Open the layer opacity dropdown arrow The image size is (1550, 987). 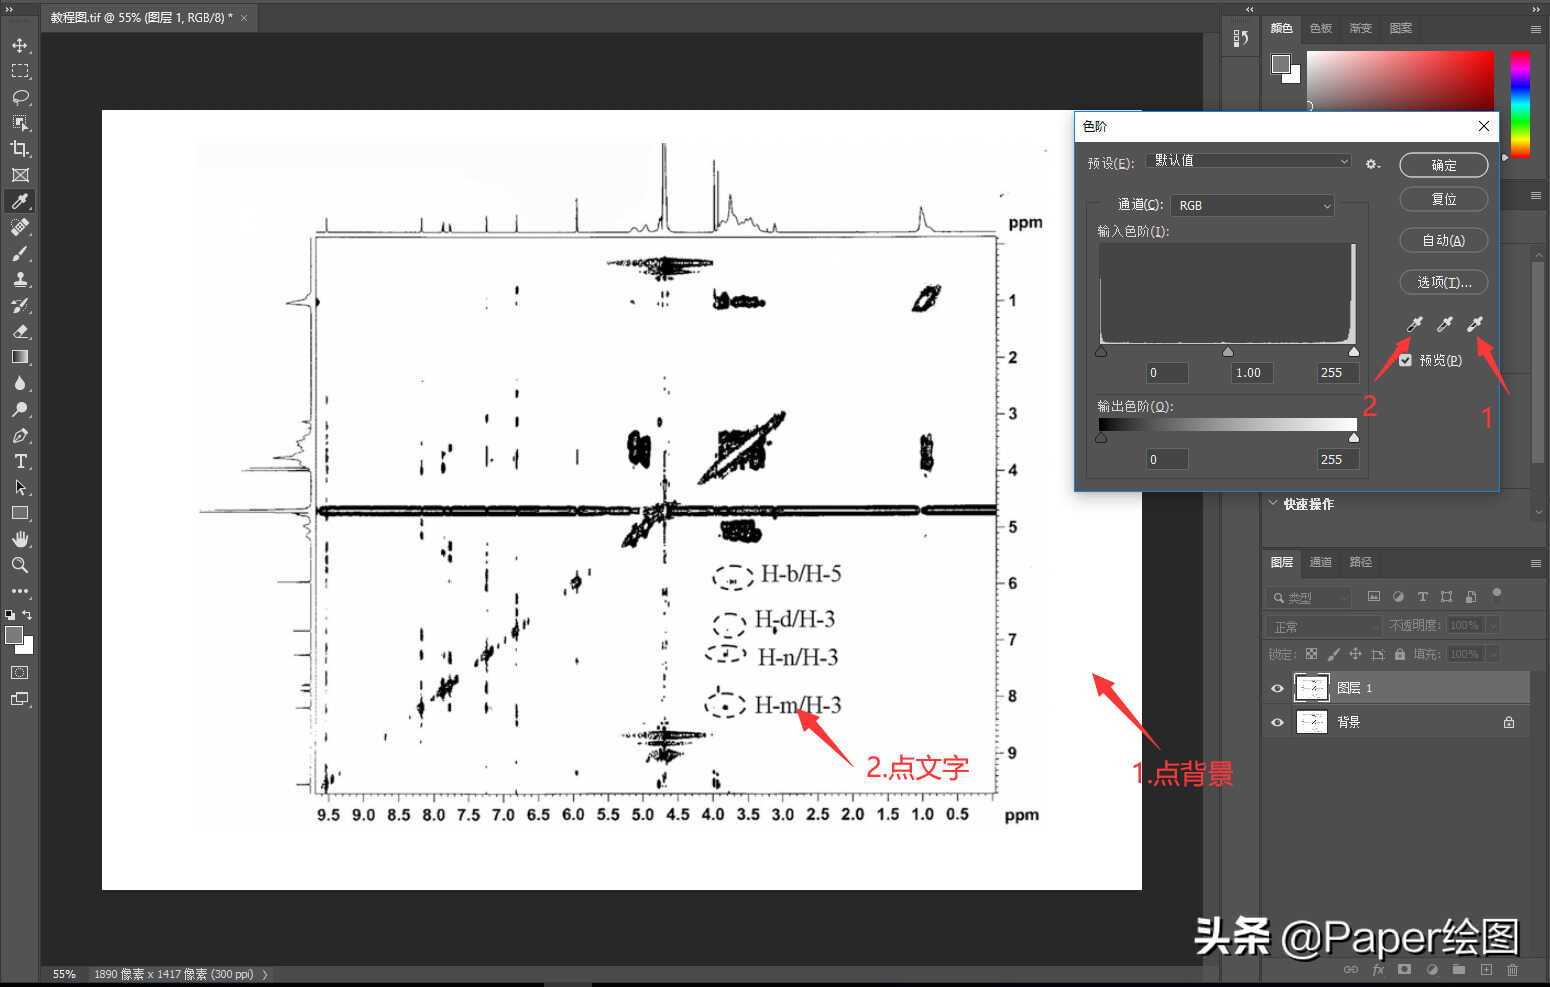point(1493,625)
